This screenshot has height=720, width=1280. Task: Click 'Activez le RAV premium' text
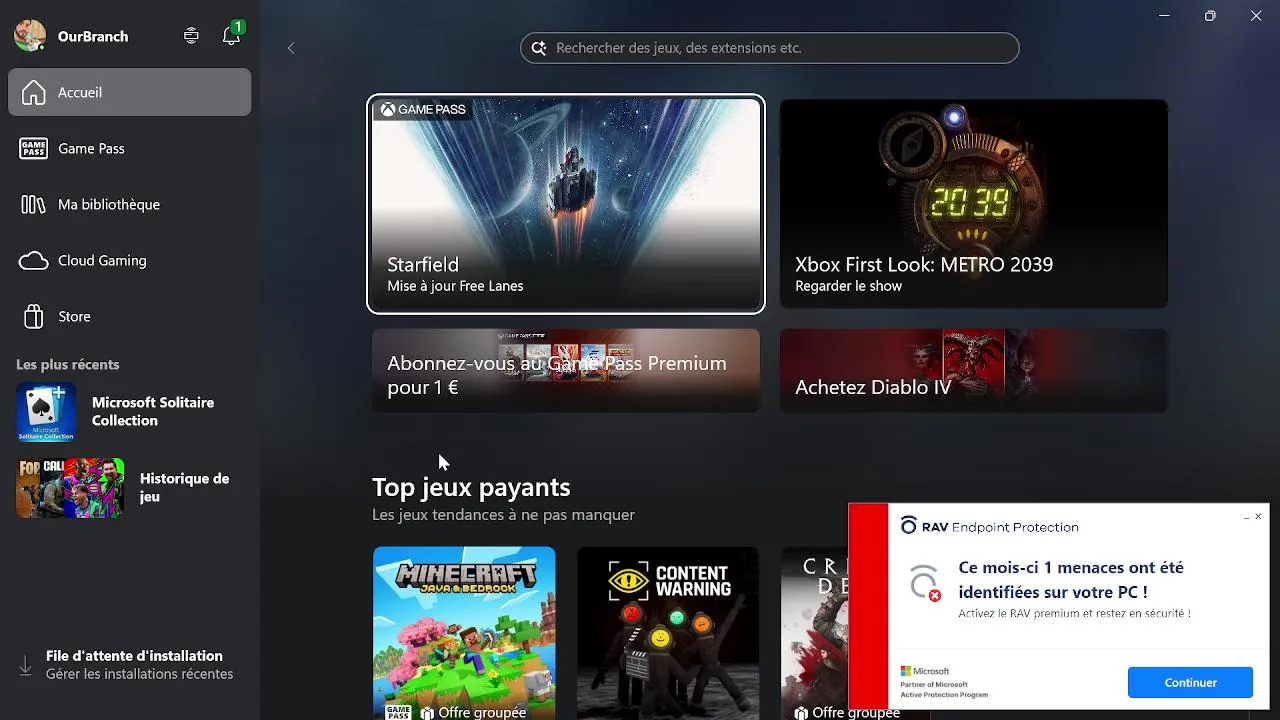[1074, 613]
